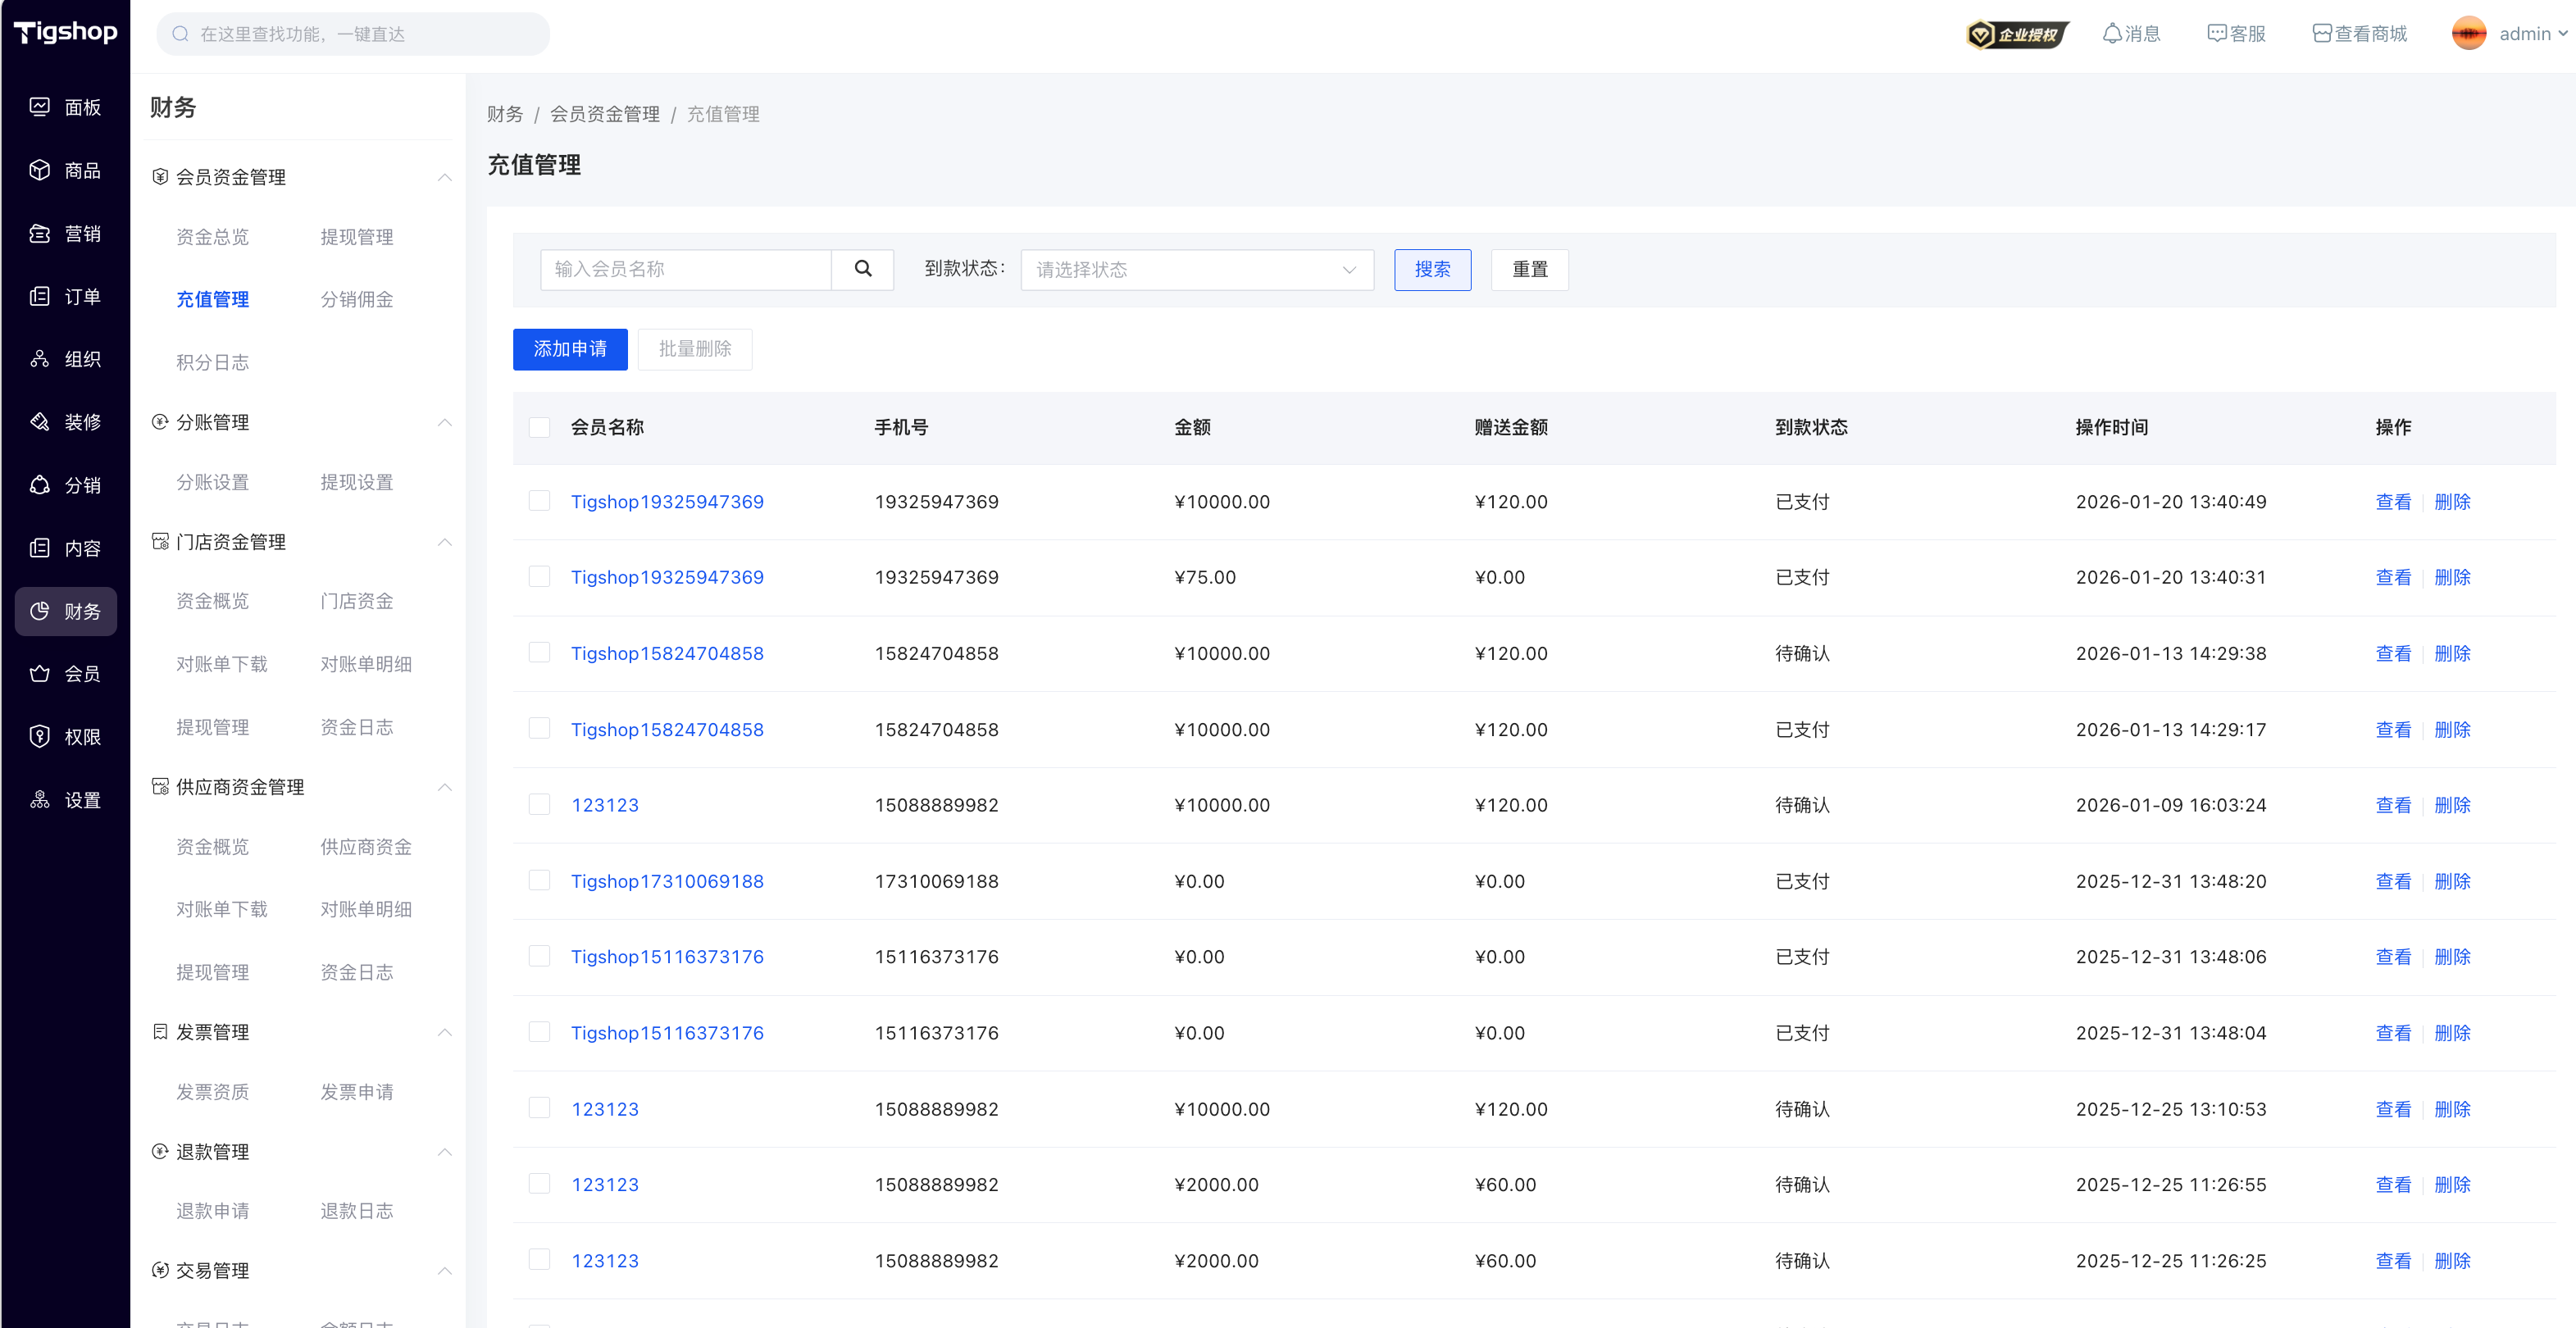Open the 装修 decoration sidebar icon
This screenshot has height=1328, width=2576.
(40, 422)
